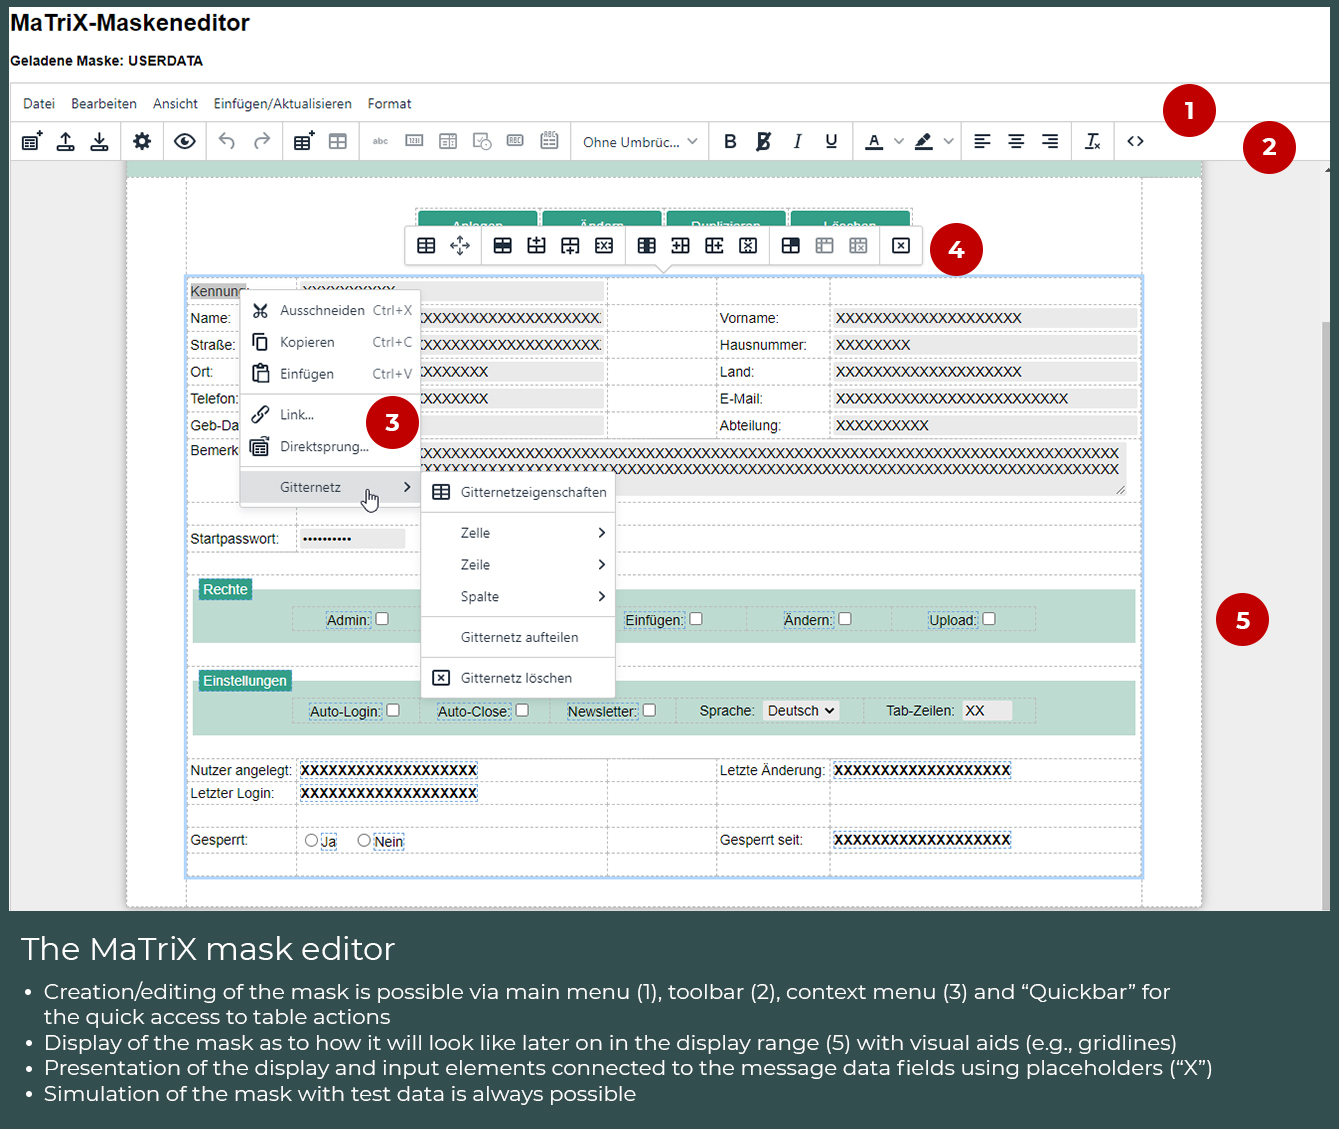Click the undo arrow in toolbar
This screenshot has height=1129, width=1339.
227,142
